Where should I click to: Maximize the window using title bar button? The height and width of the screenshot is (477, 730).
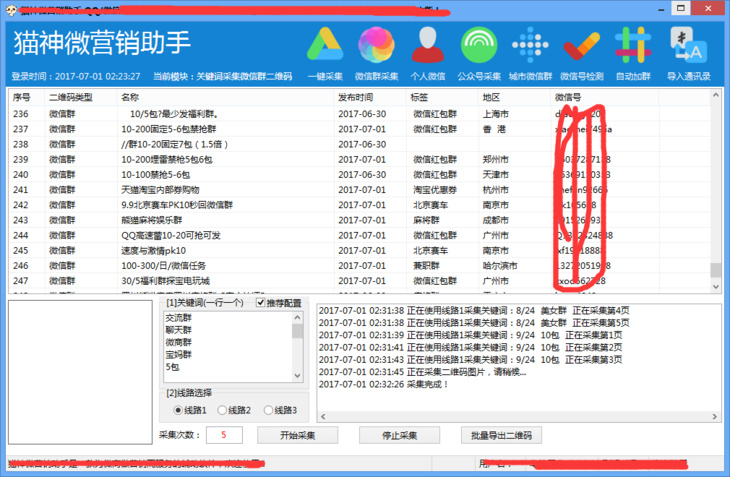coord(681,8)
